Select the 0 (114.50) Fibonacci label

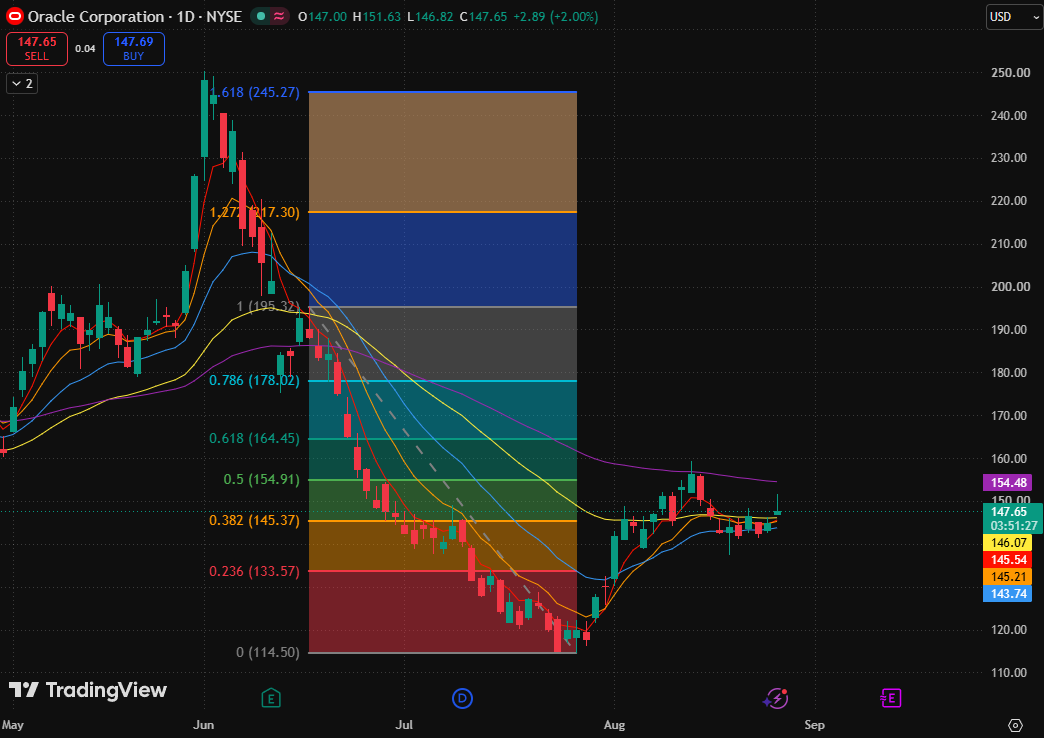[268, 652]
